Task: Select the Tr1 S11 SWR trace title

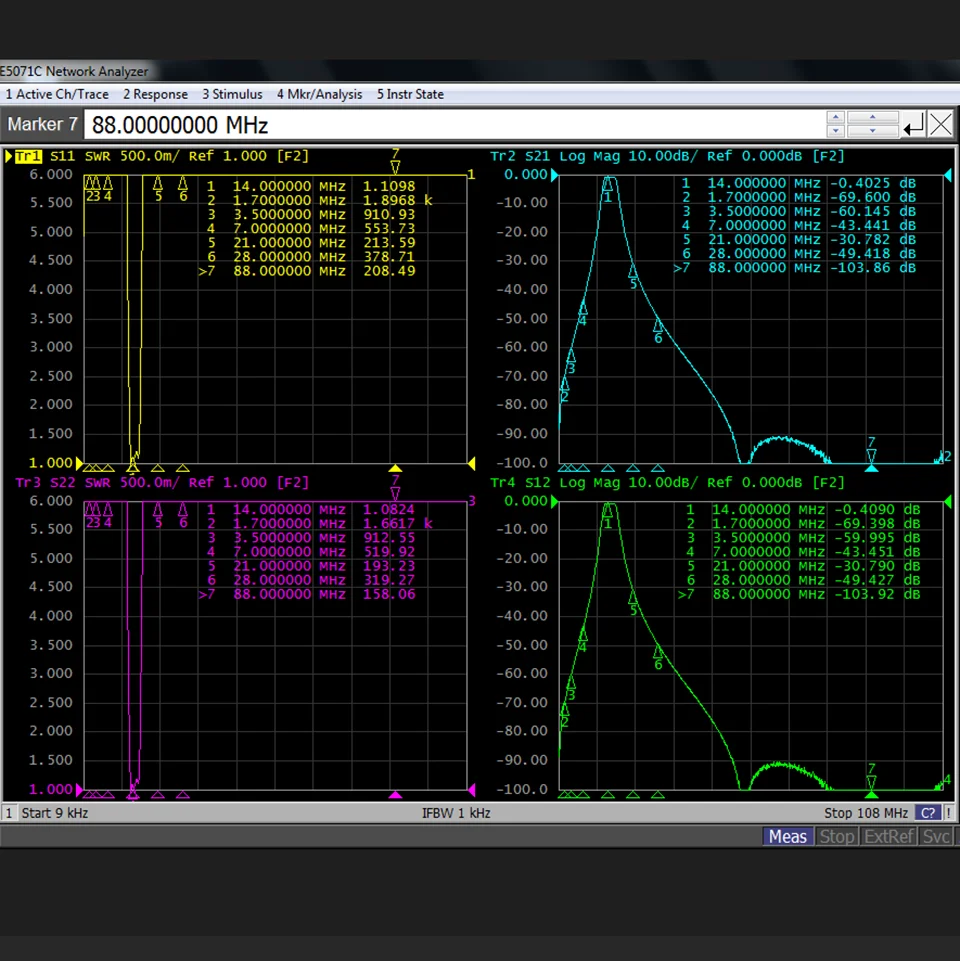Action: (x=162, y=156)
